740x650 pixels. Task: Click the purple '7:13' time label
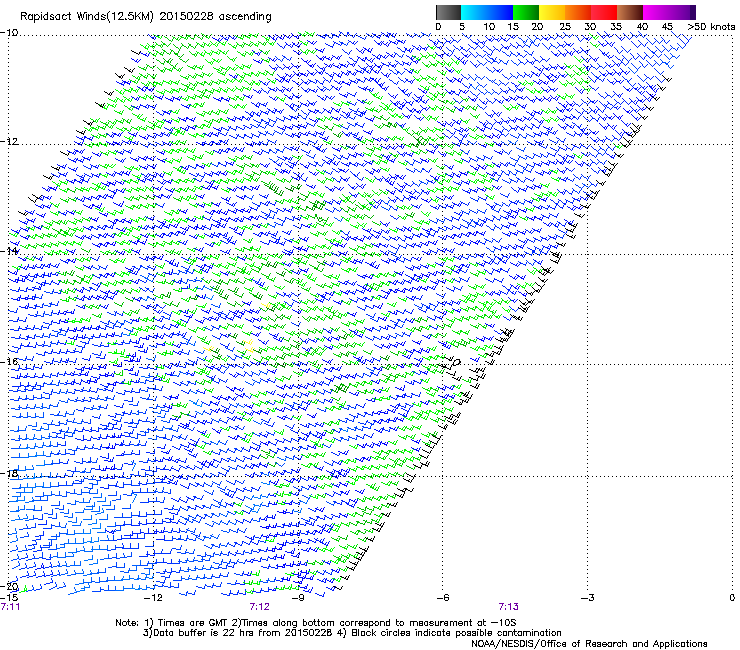coord(508,607)
